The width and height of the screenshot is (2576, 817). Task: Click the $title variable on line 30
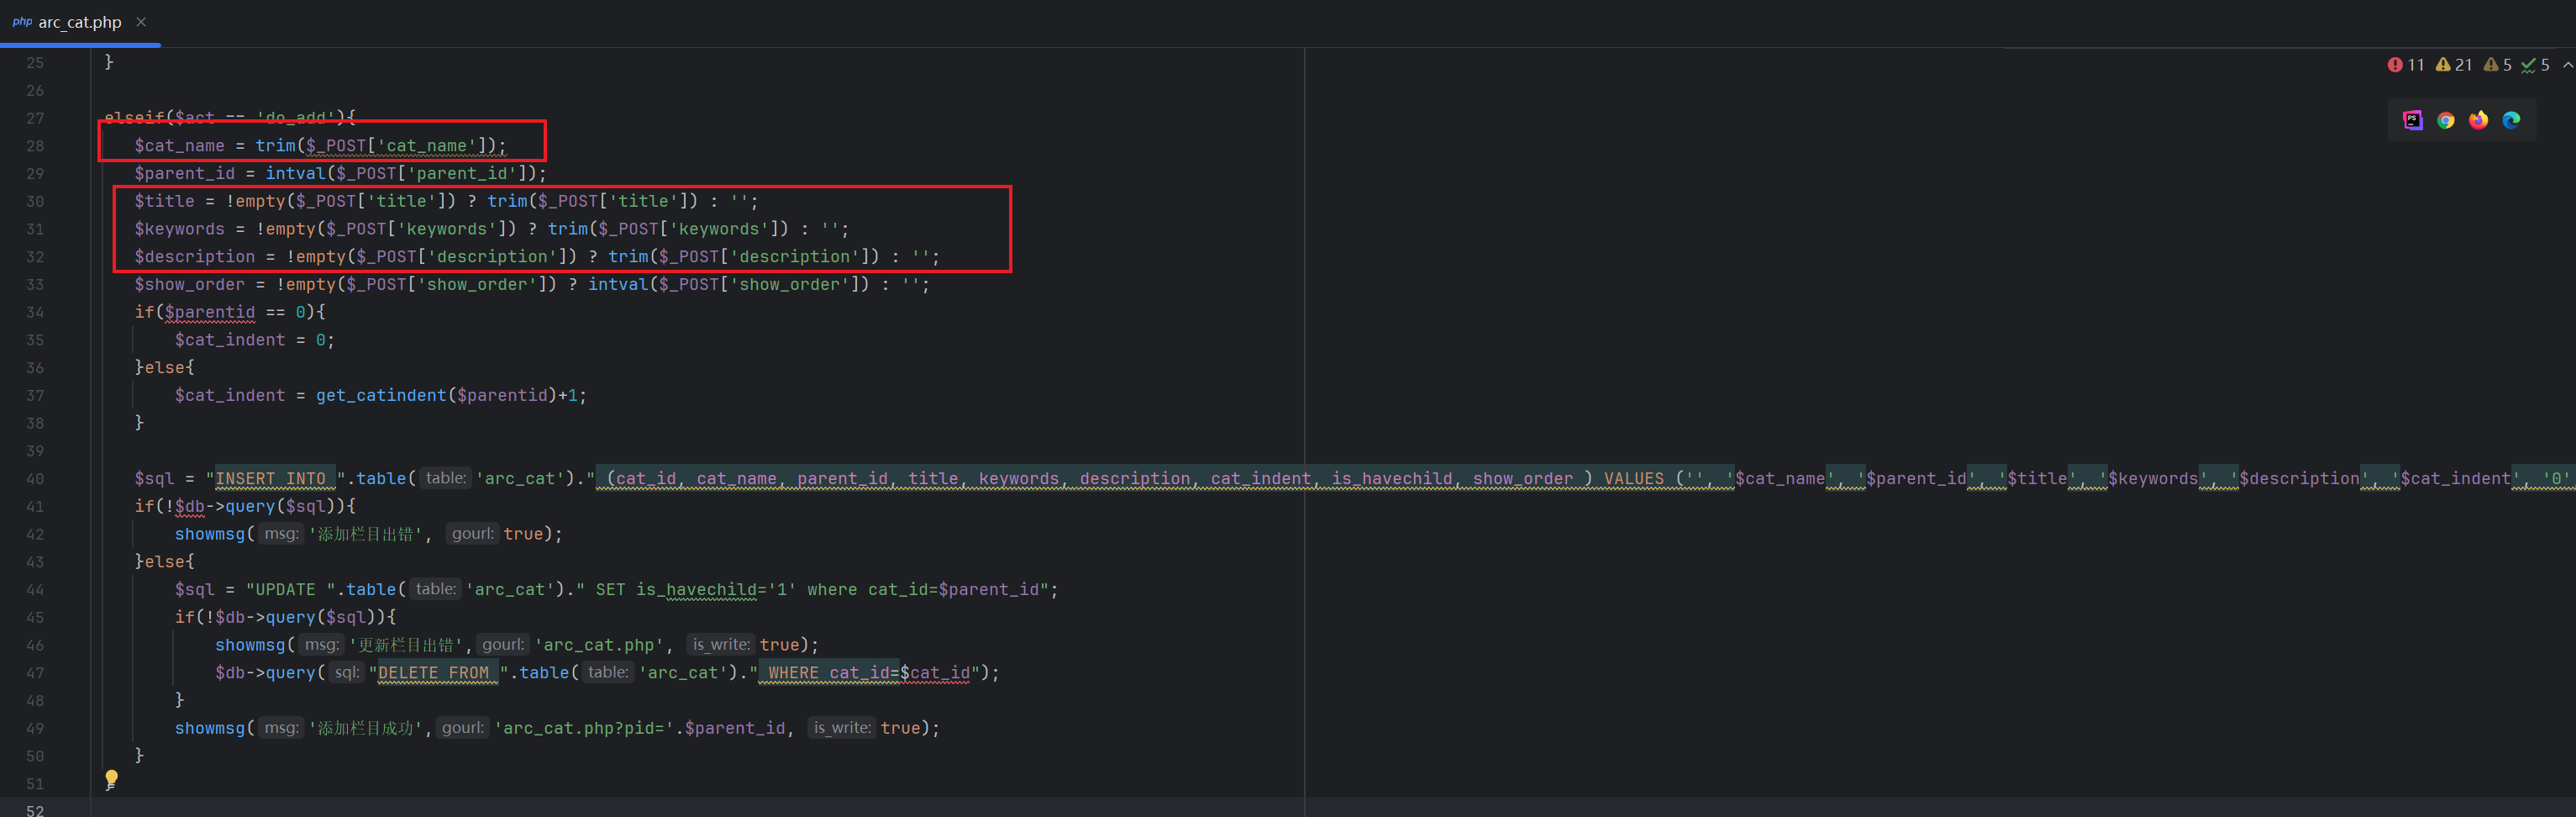165,201
